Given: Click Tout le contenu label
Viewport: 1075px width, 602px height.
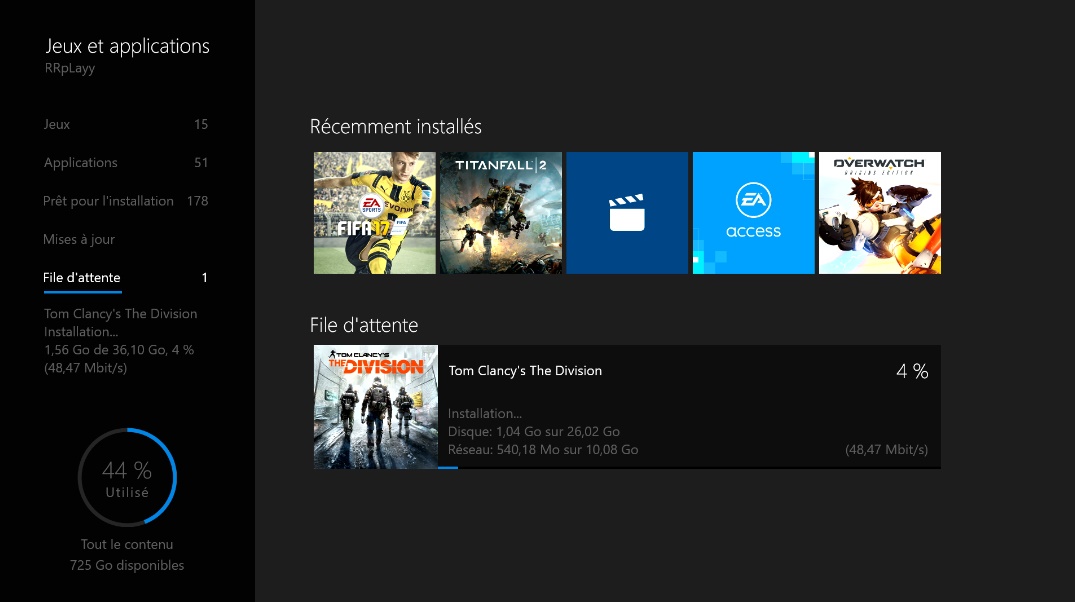Looking at the screenshot, I should pos(127,544).
